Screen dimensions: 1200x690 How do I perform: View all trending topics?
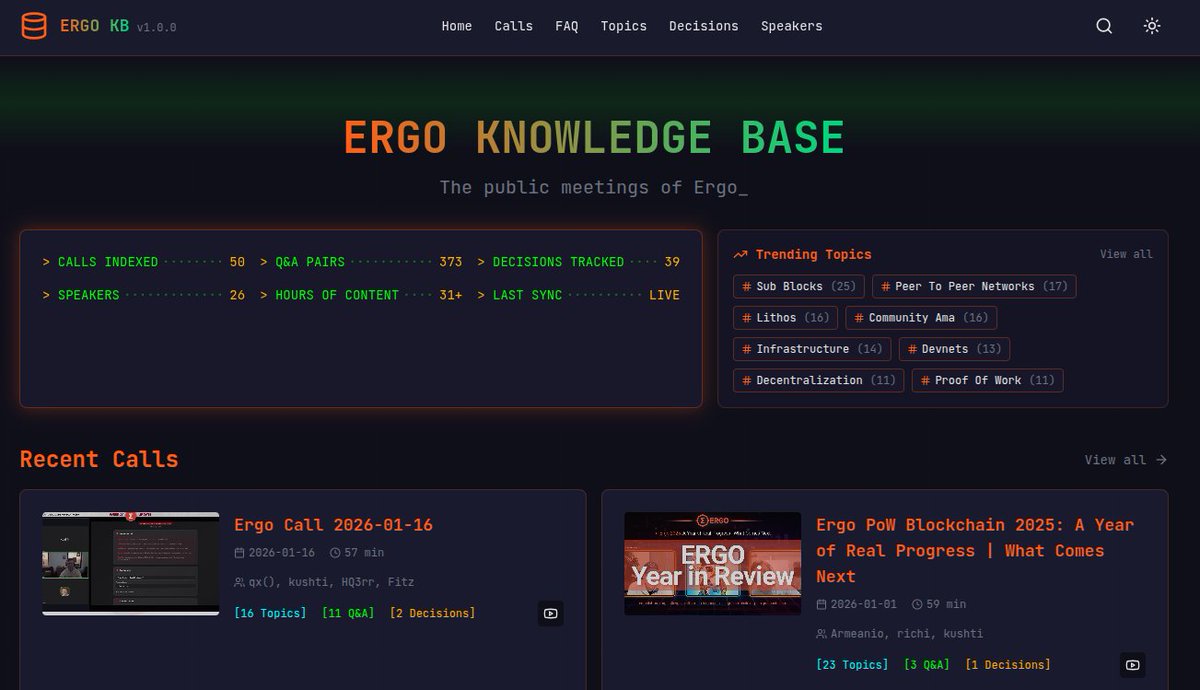tap(1126, 254)
